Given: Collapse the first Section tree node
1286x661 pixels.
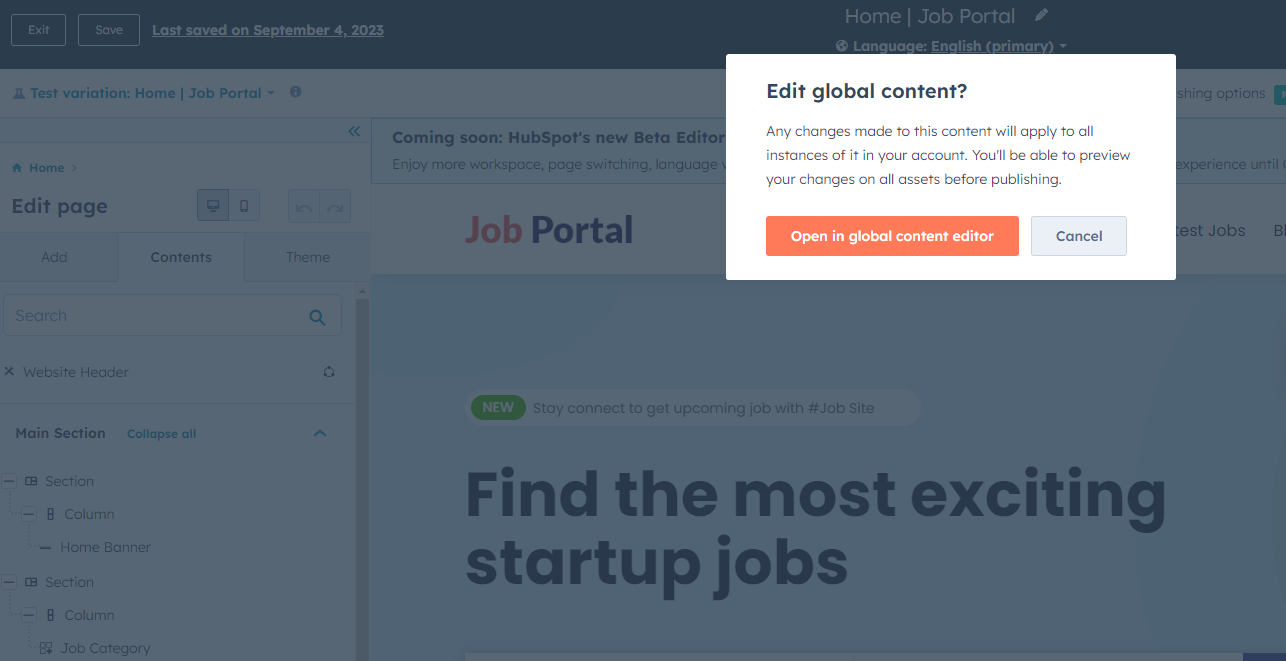Looking at the screenshot, I should coord(9,481).
